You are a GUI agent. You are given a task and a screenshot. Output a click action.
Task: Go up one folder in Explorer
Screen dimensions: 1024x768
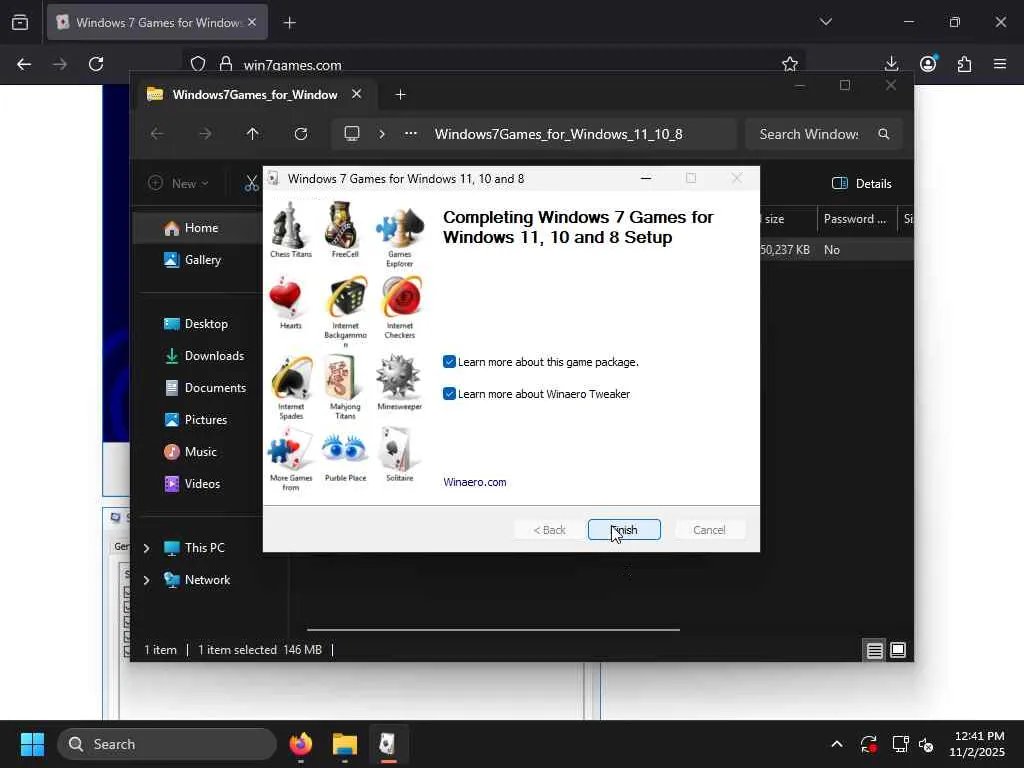click(x=253, y=134)
